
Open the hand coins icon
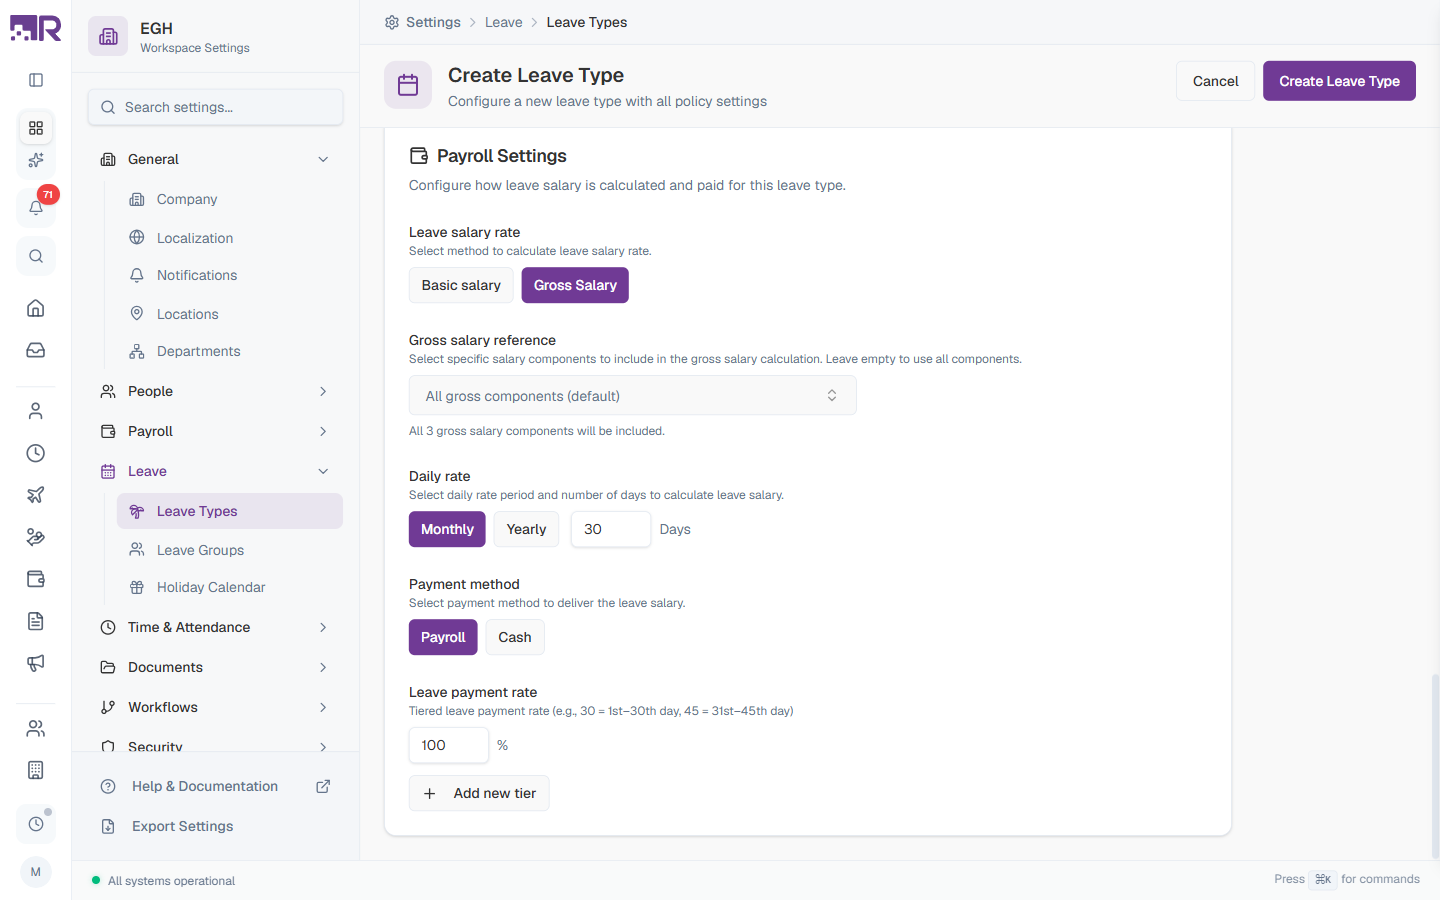tap(36, 537)
